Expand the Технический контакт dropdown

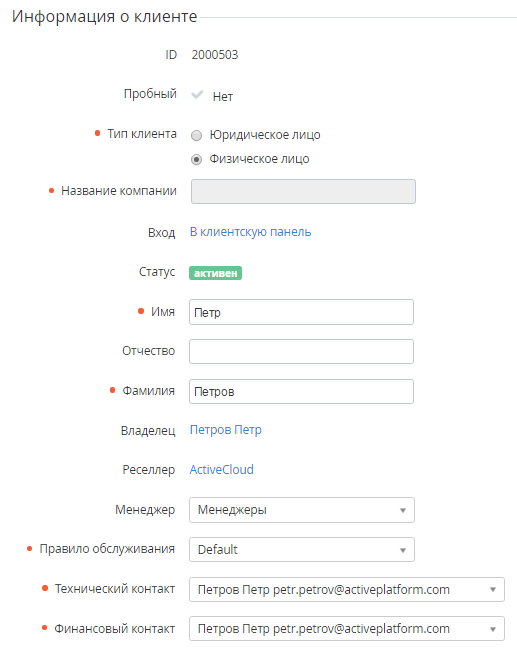[x=347, y=589]
